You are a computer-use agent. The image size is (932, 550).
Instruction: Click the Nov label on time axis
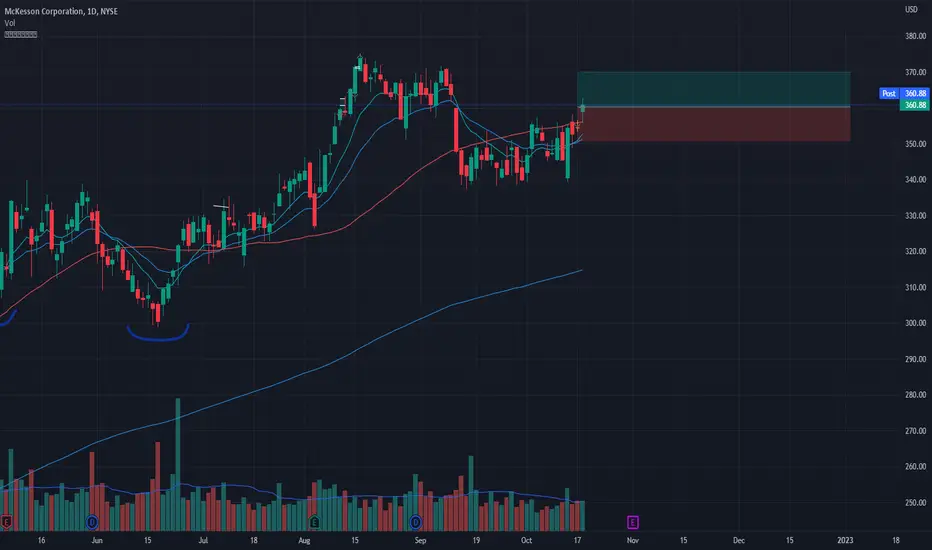tap(632, 540)
